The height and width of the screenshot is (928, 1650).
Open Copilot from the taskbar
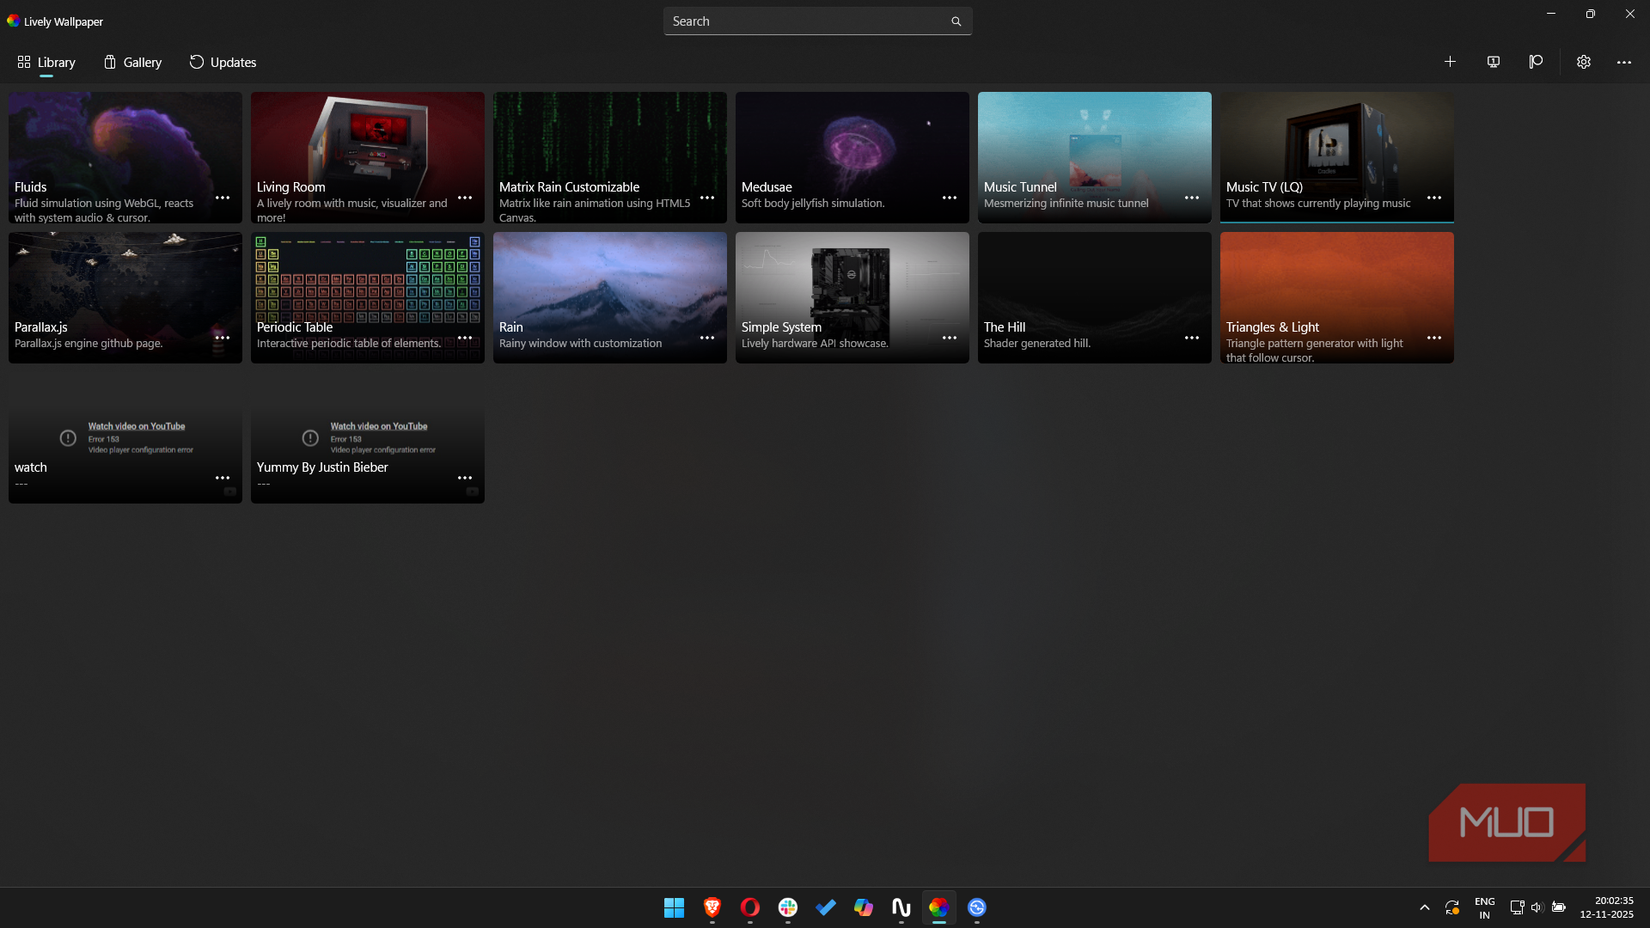tap(863, 908)
